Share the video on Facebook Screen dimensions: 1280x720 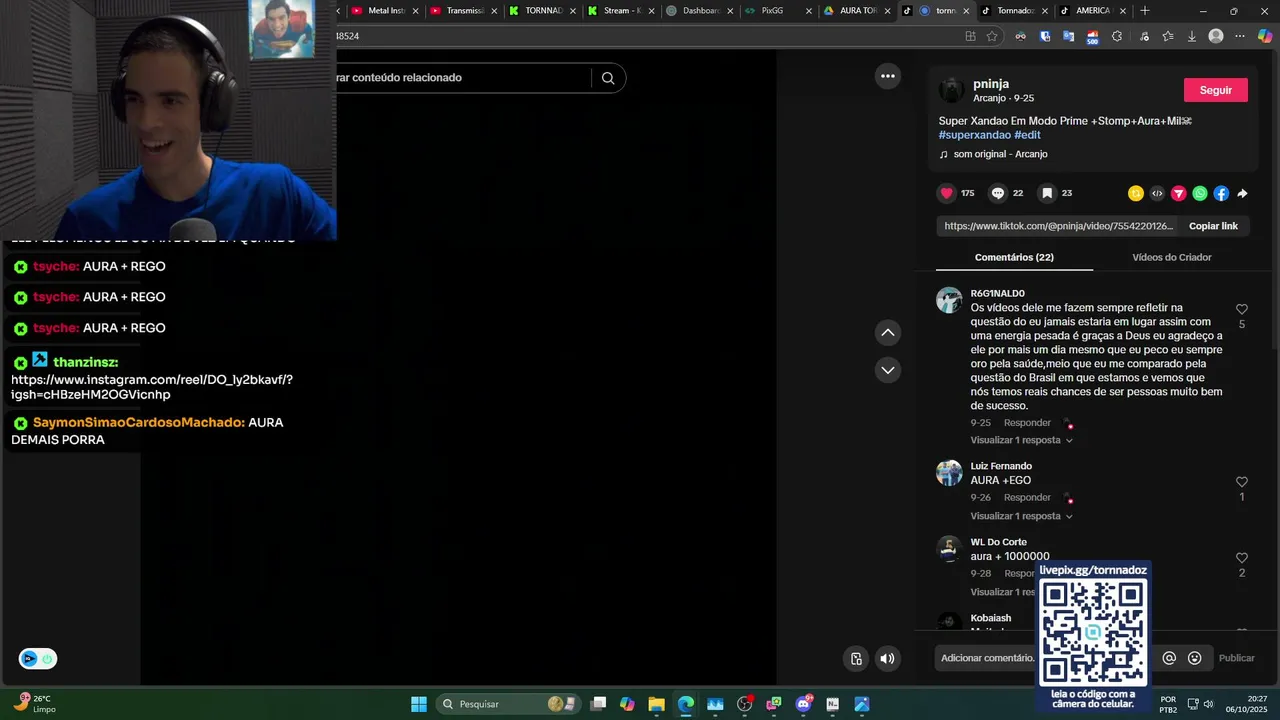(x=1221, y=193)
